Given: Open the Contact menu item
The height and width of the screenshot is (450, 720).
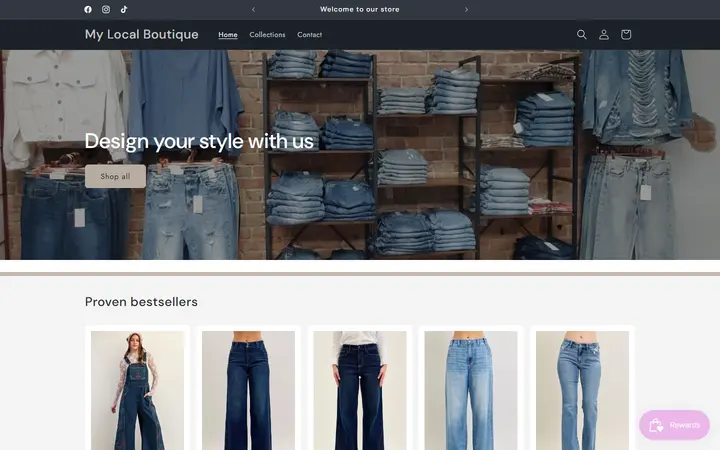Looking at the screenshot, I should (309, 34).
